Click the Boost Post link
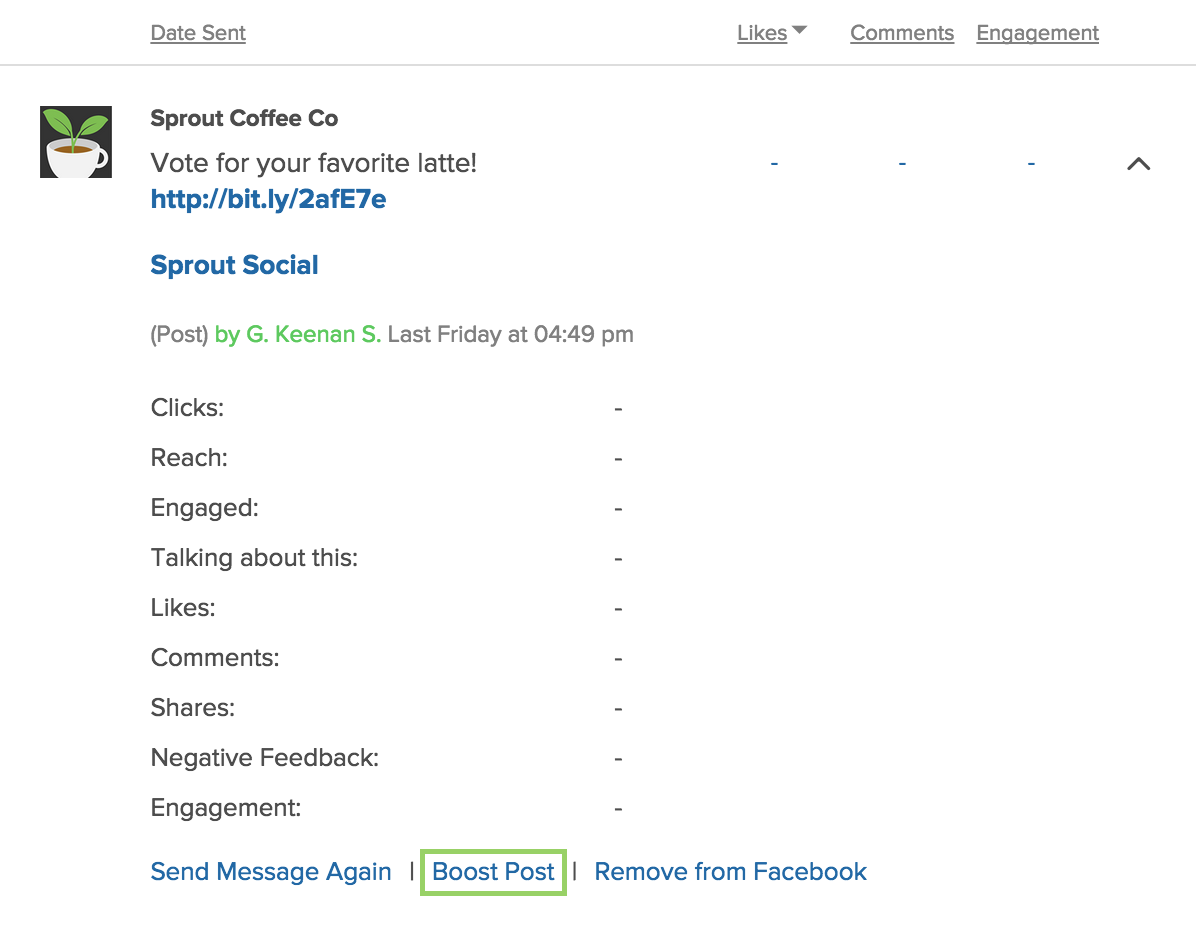The image size is (1196, 930). pyautogui.click(x=493, y=871)
